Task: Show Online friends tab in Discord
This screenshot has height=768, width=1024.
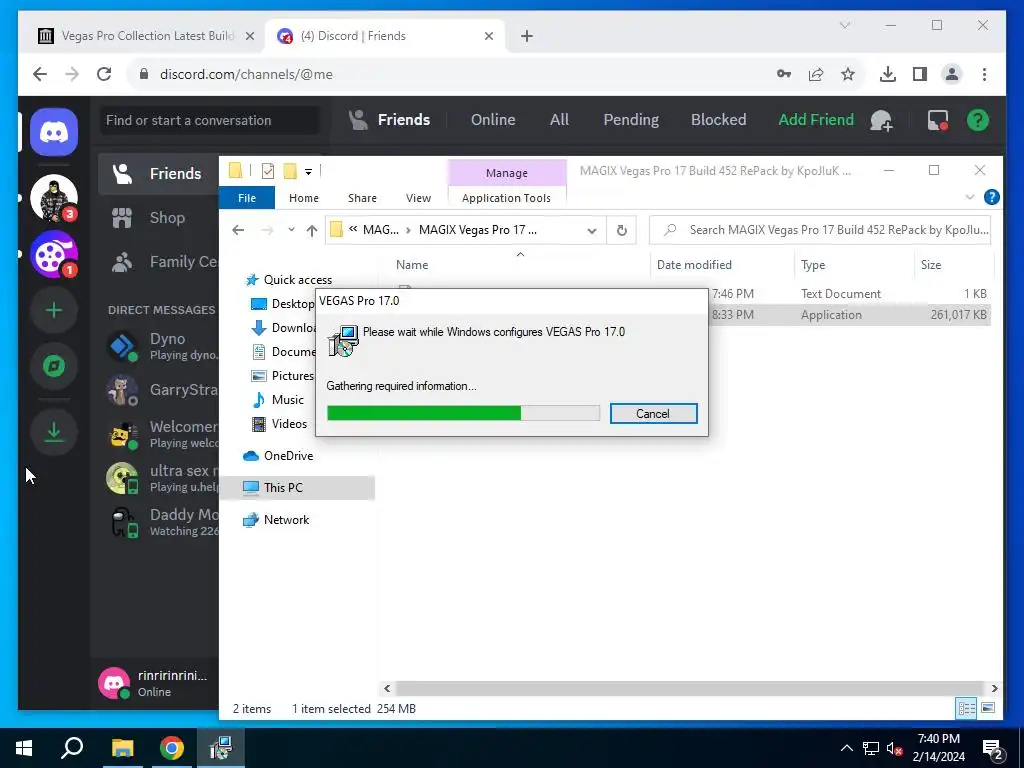Action: (x=493, y=120)
